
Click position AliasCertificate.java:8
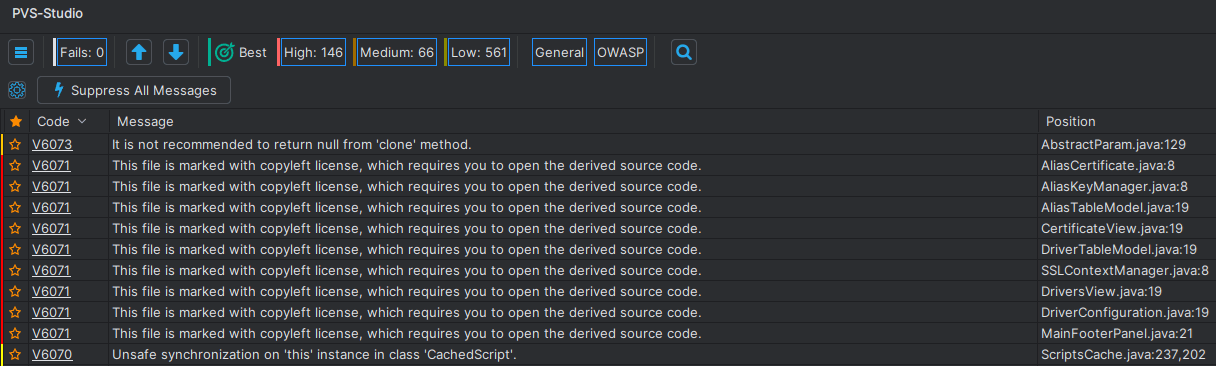(x=1107, y=166)
